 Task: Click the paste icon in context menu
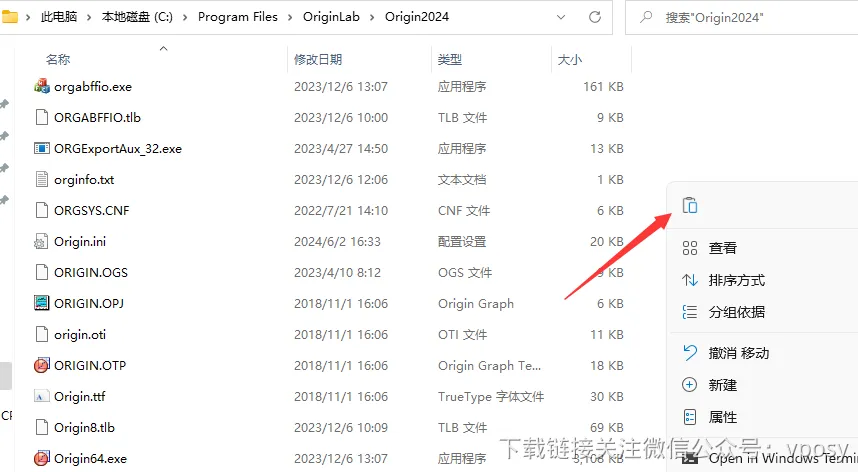pos(689,206)
